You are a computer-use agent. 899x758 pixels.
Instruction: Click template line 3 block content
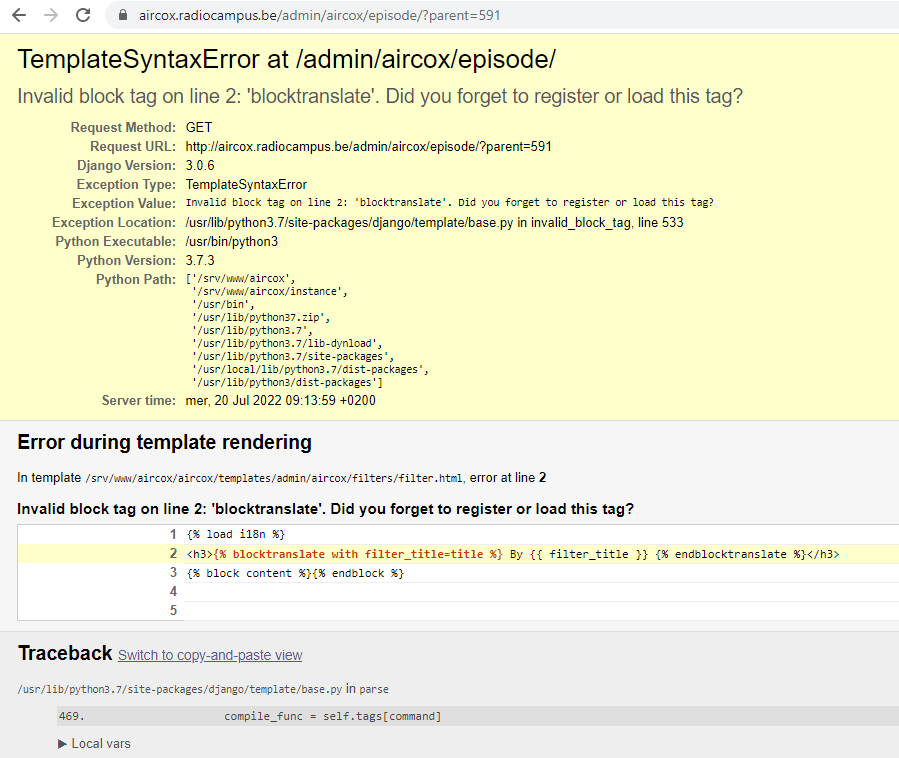point(295,573)
